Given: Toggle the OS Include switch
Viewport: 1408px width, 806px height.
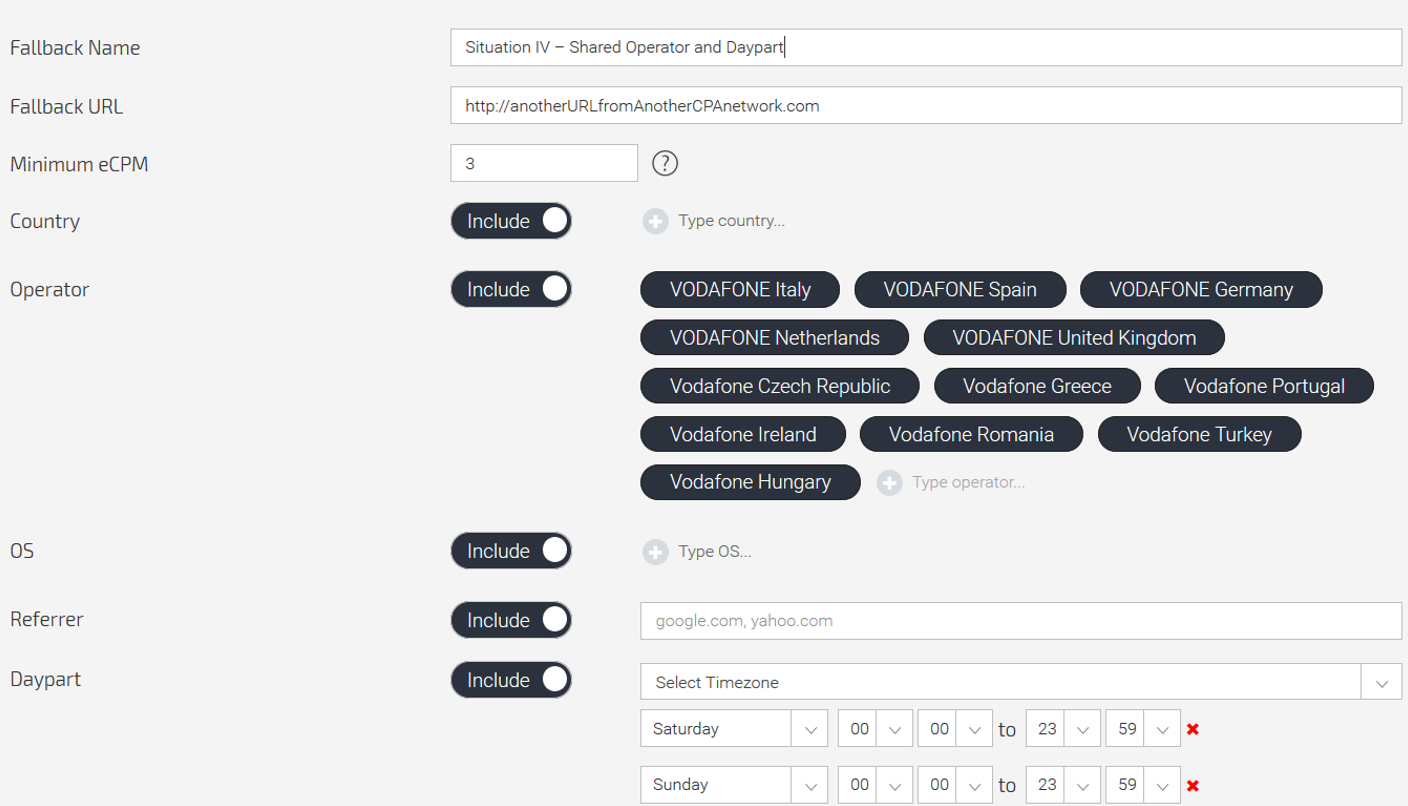Looking at the screenshot, I should pyautogui.click(x=511, y=551).
